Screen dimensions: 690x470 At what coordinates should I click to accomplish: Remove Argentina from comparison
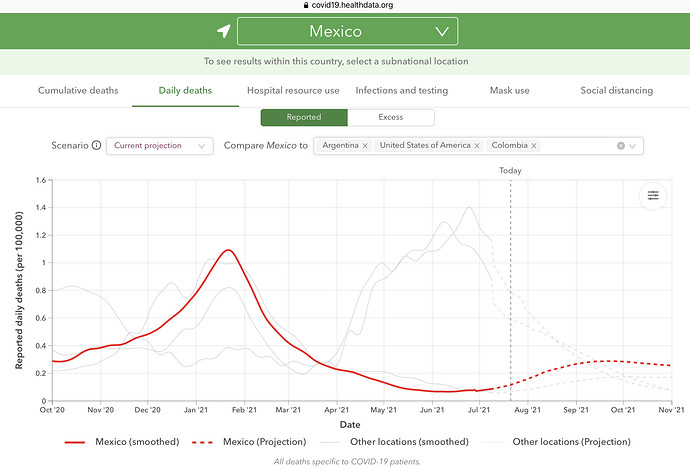[x=365, y=146]
